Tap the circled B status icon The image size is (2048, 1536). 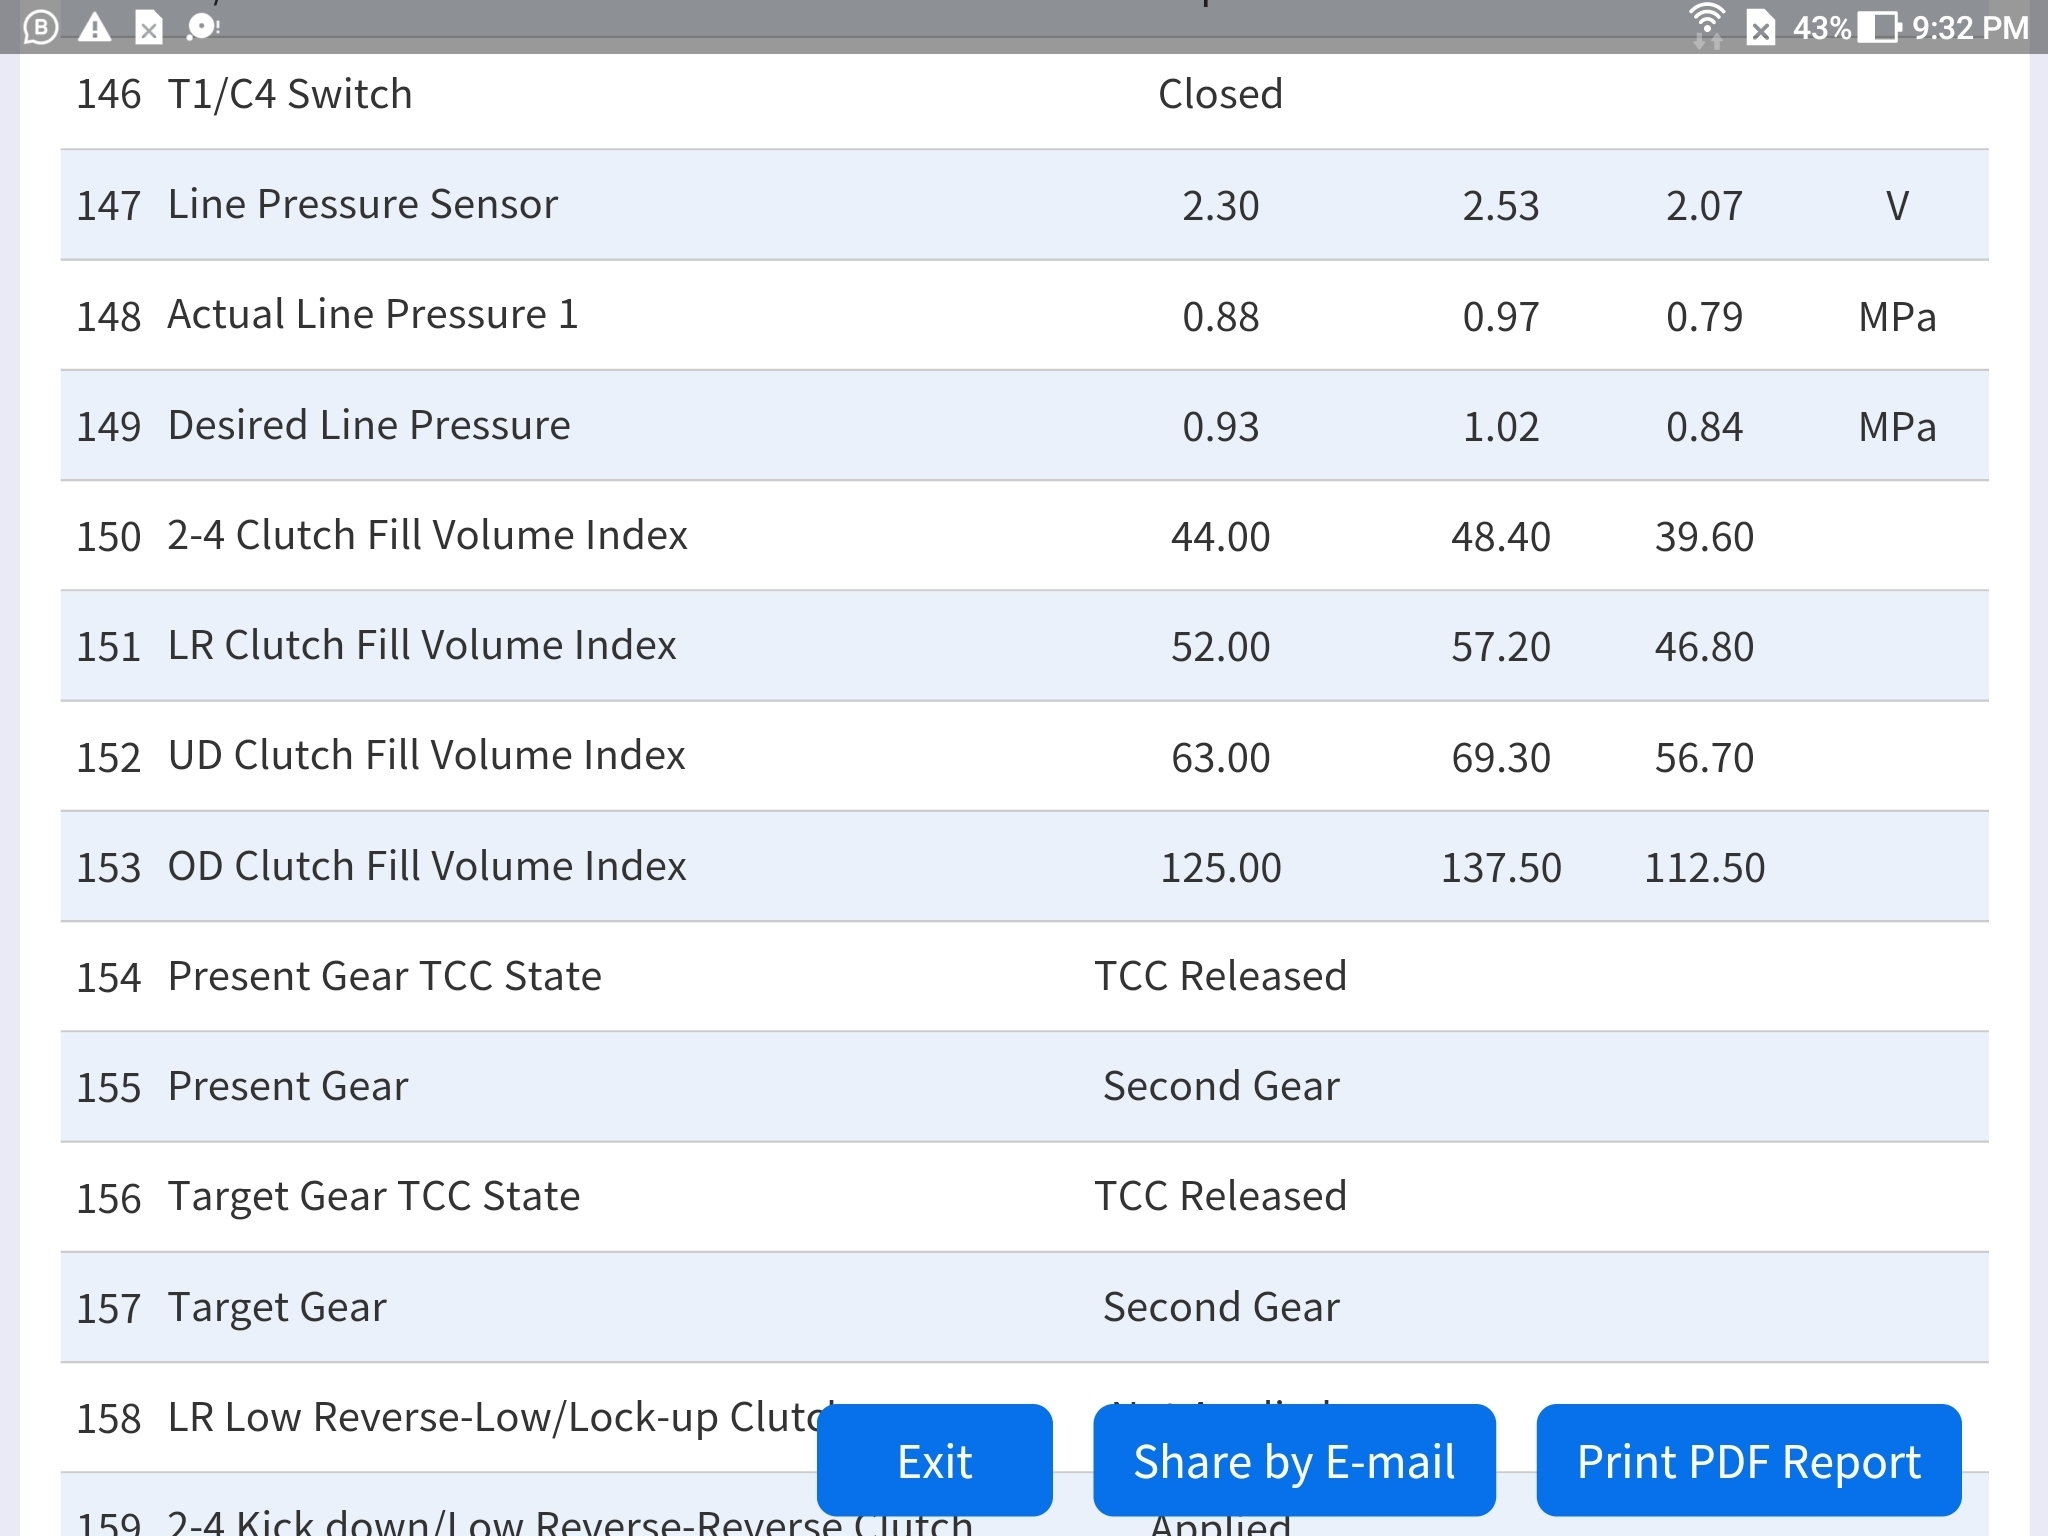40,27
